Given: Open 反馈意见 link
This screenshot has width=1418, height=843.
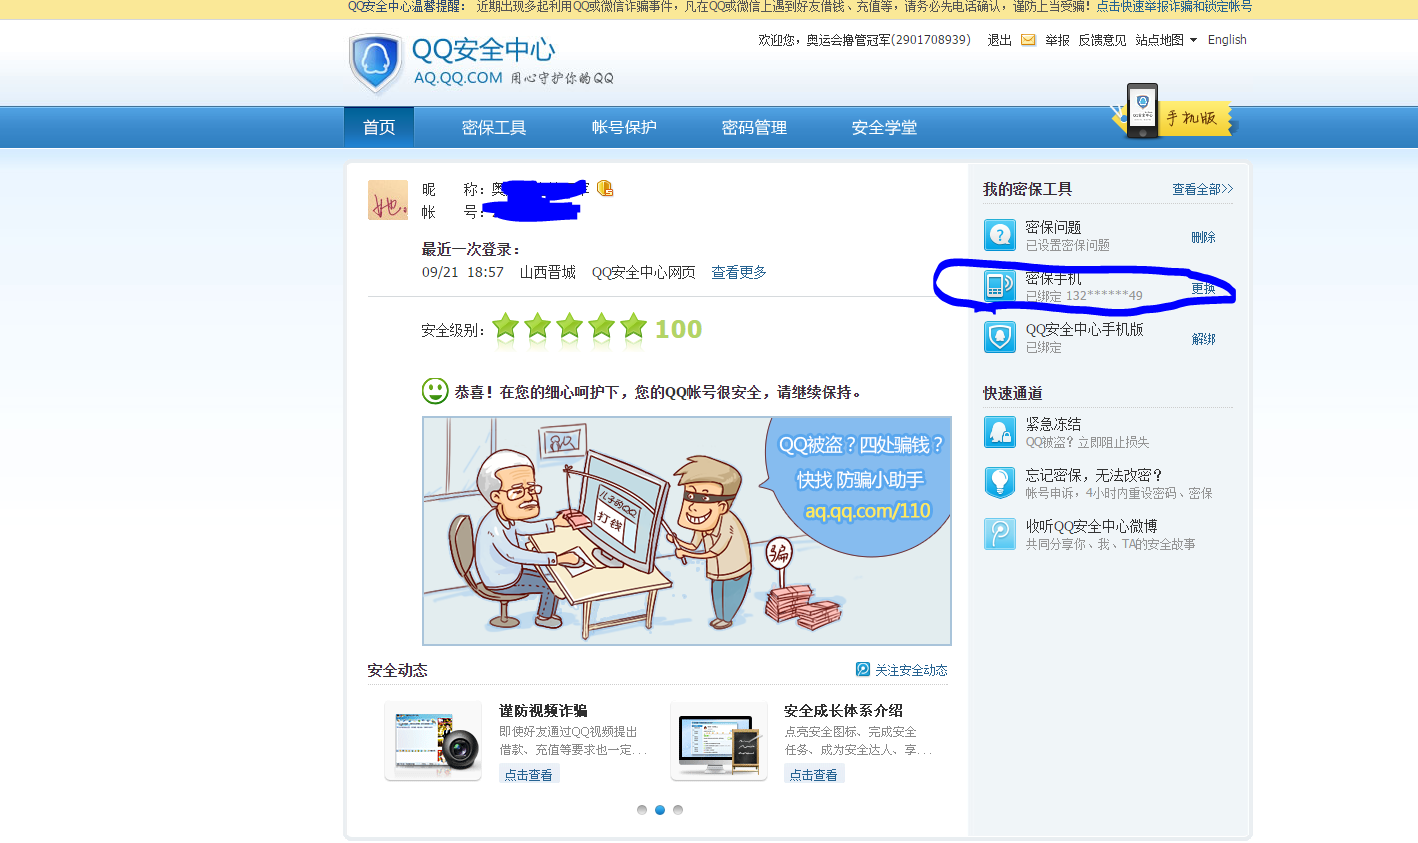Looking at the screenshot, I should click(1102, 40).
